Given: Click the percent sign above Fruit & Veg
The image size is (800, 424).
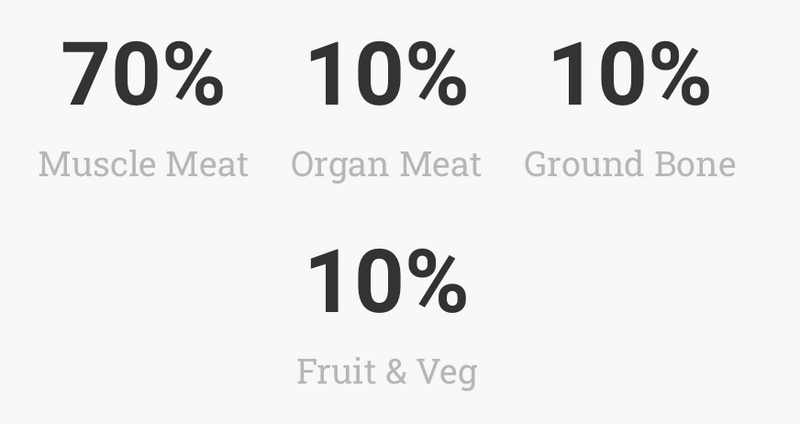Looking at the screenshot, I should click(x=437, y=281).
